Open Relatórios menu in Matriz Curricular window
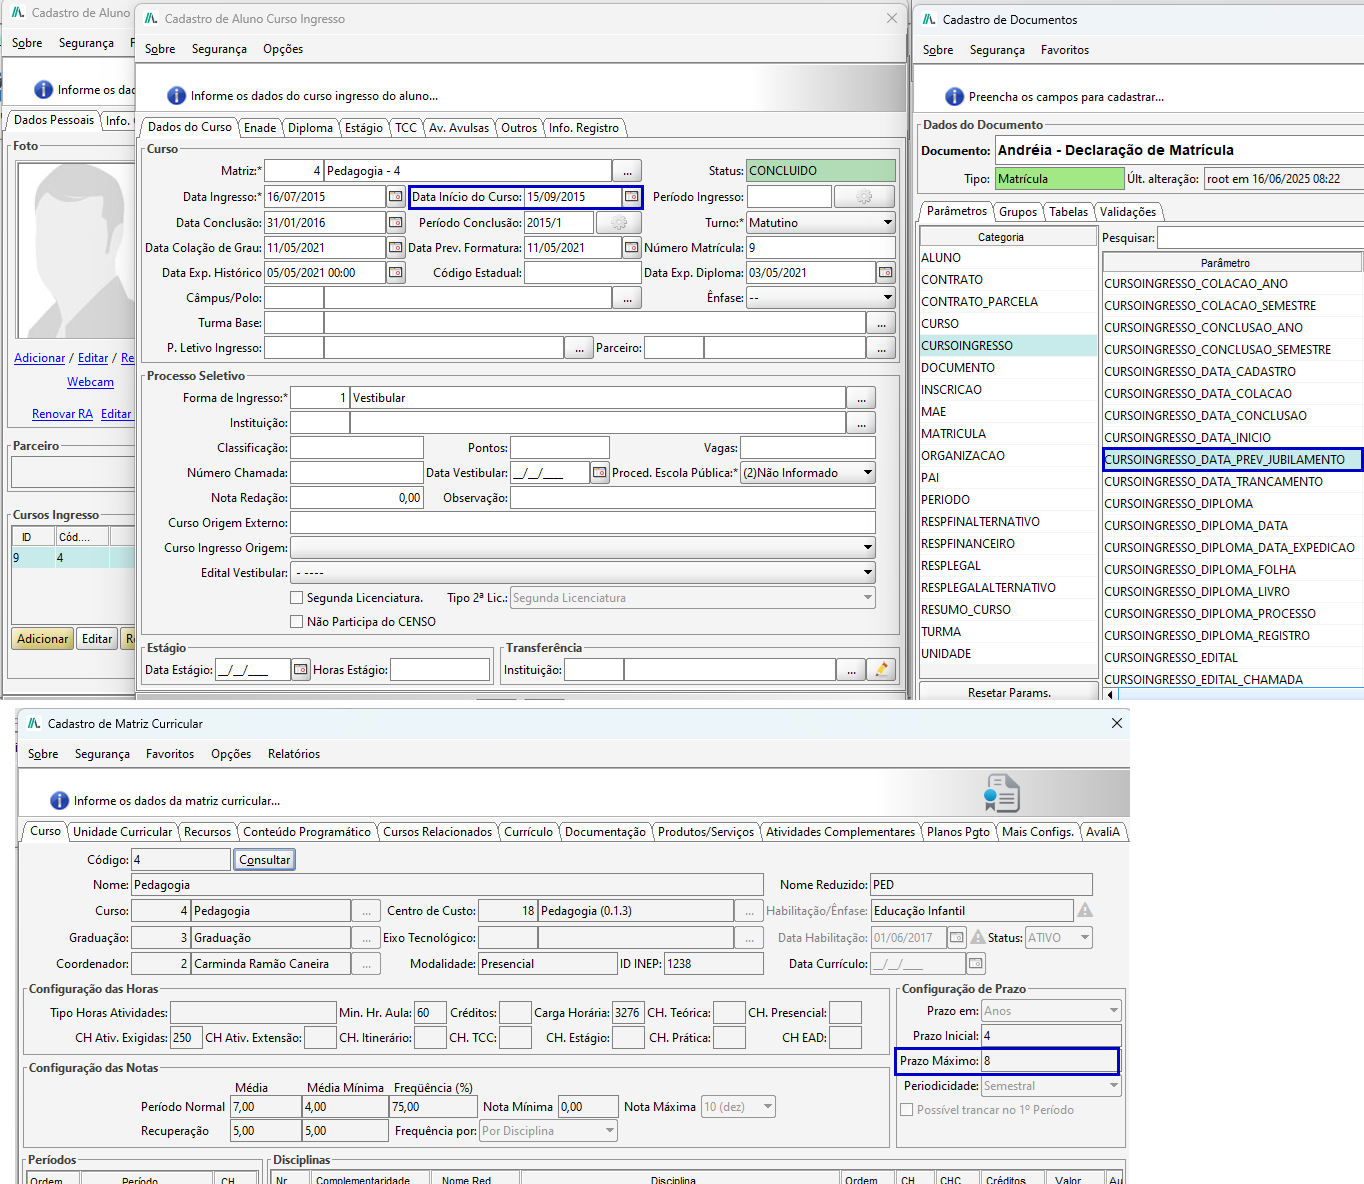The width and height of the screenshot is (1364, 1184). coord(294,754)
